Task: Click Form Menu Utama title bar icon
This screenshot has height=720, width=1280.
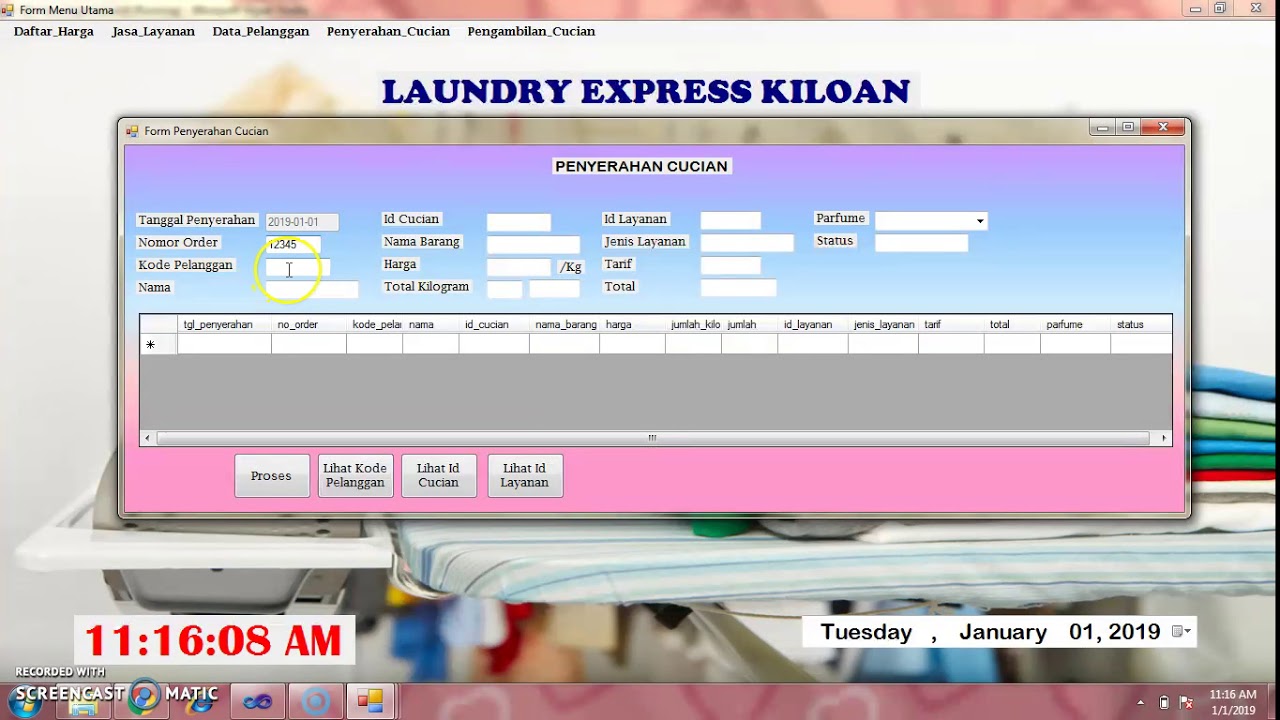Action: tap(8, 9)
